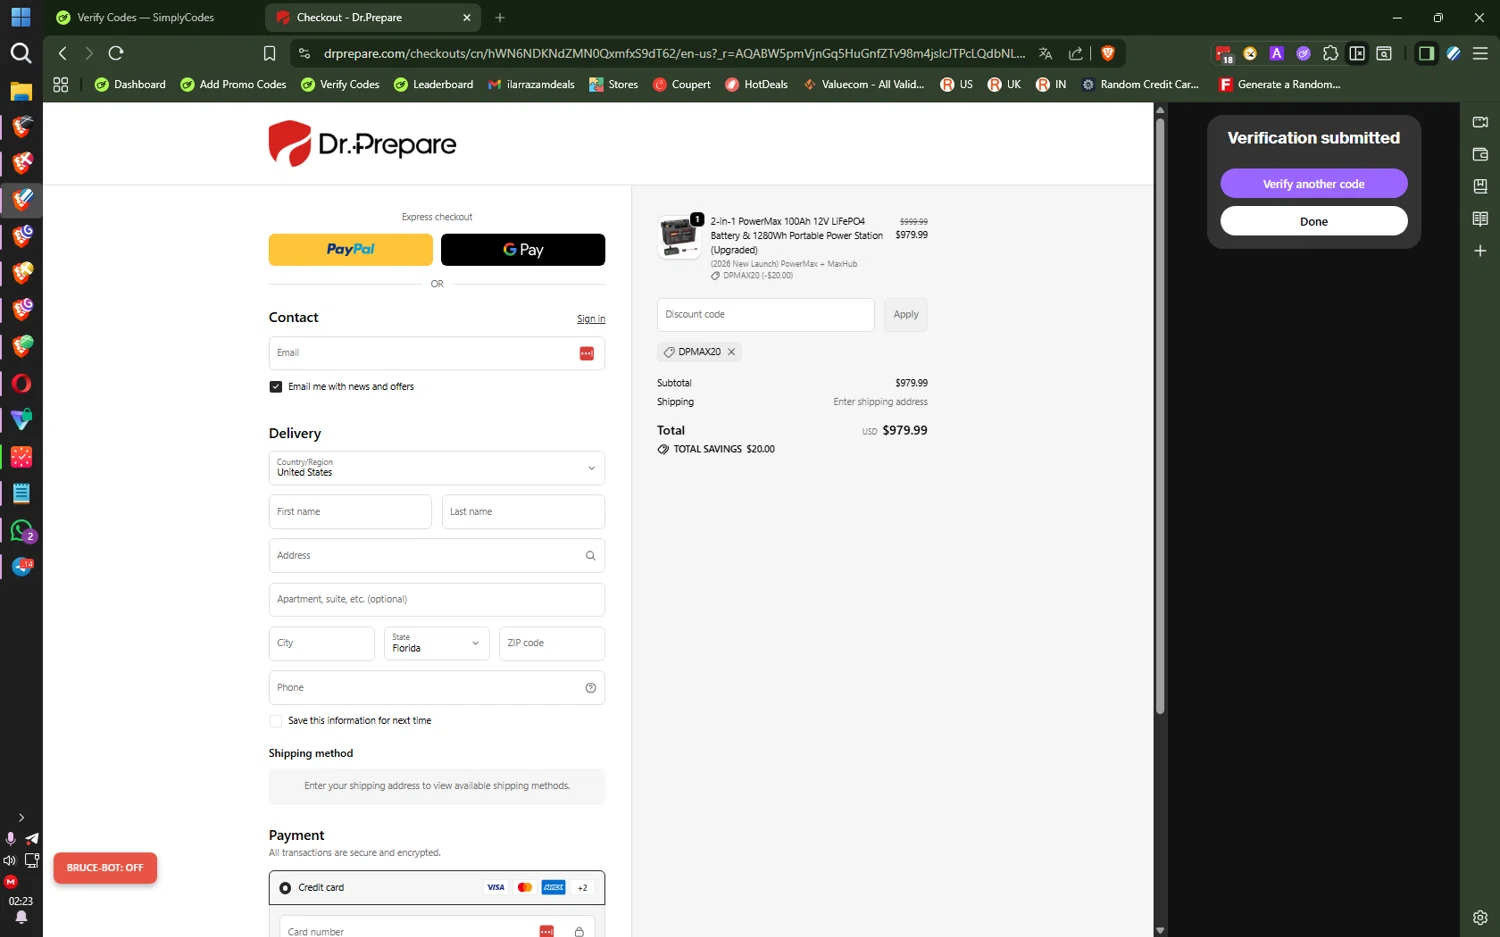Switch to Verify Codes — SimplyCodes tab

point(145,17)
